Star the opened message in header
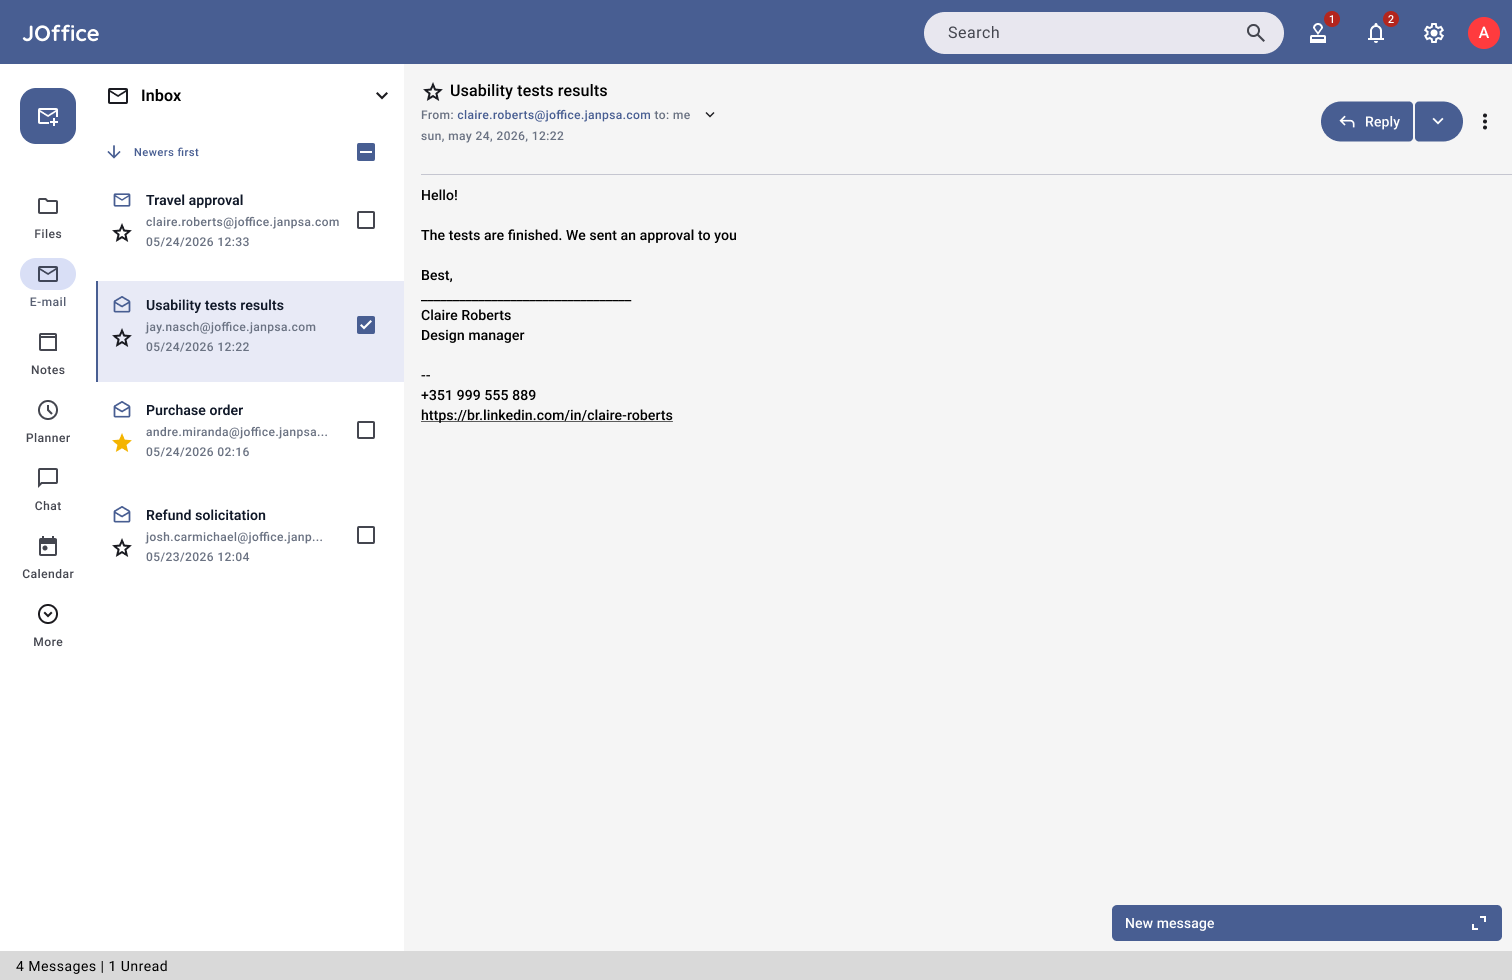Screen dimensions: 1512x980 433,92
